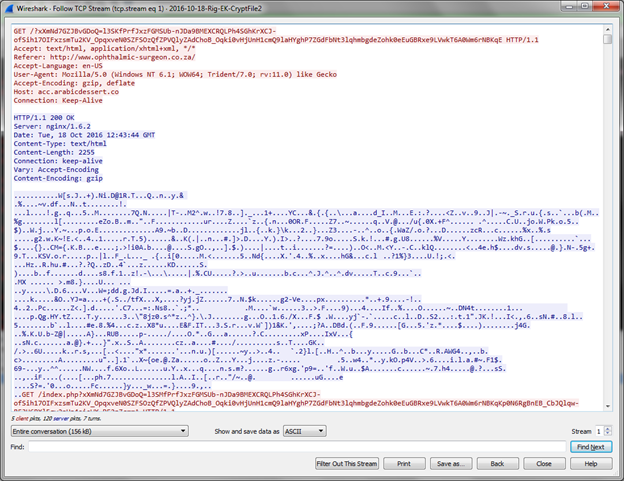Click the Save as... button
This screenshot has width=624, height=481.
pyautogui.click(x=451, y=463)
